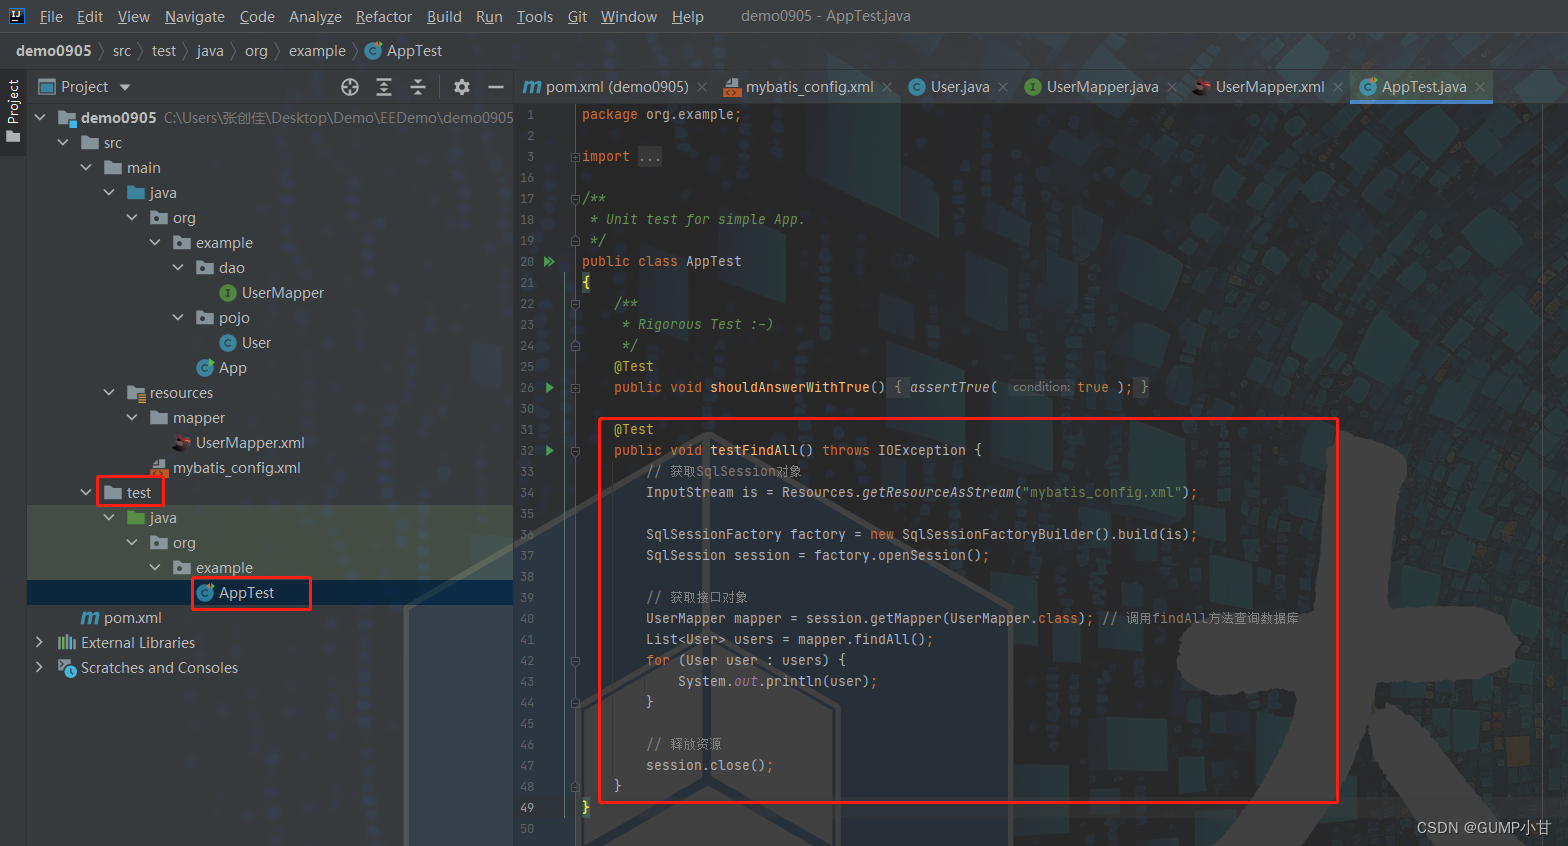1568x846 pixels.
Task: Open the Build menu
Action: (444, 17)
